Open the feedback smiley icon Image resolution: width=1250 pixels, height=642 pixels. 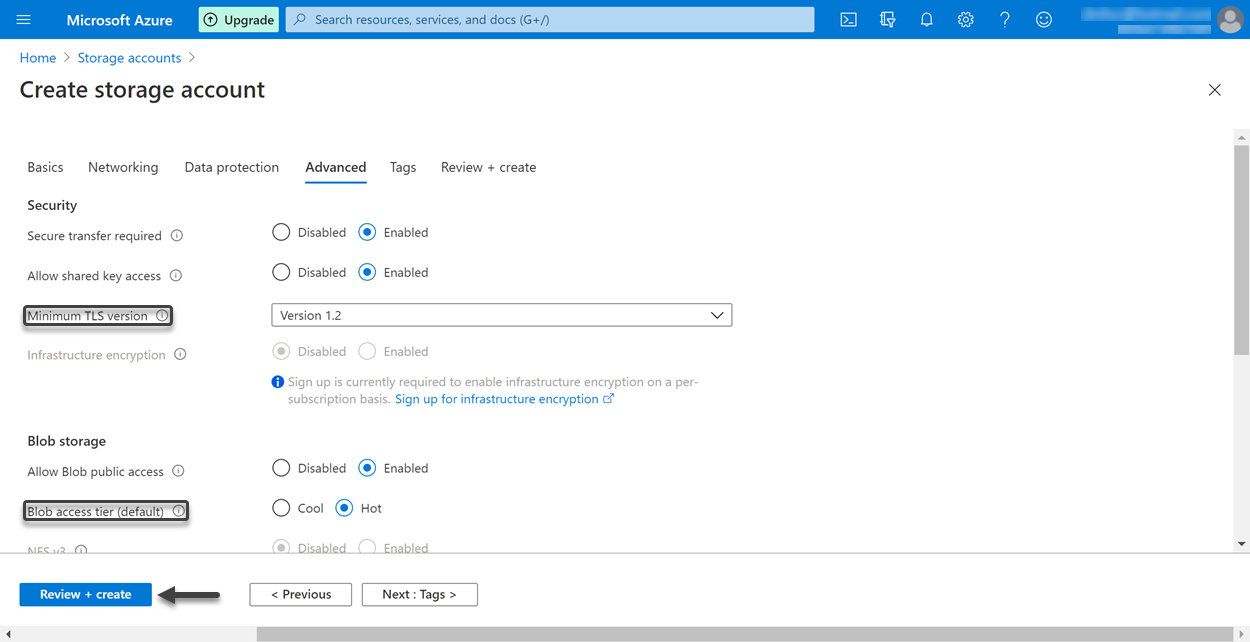click(1043, 20)
